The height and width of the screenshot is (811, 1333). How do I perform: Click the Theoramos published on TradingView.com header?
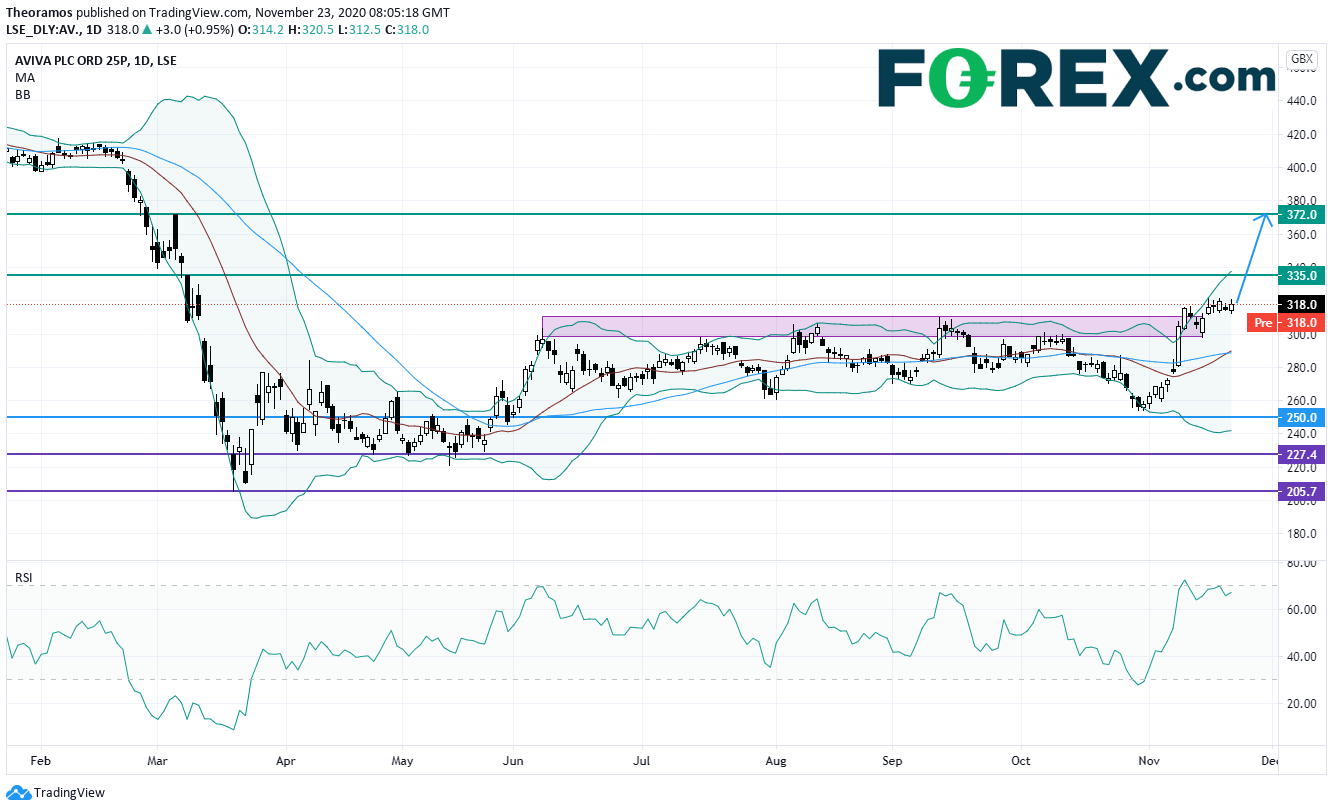(228, 13)
